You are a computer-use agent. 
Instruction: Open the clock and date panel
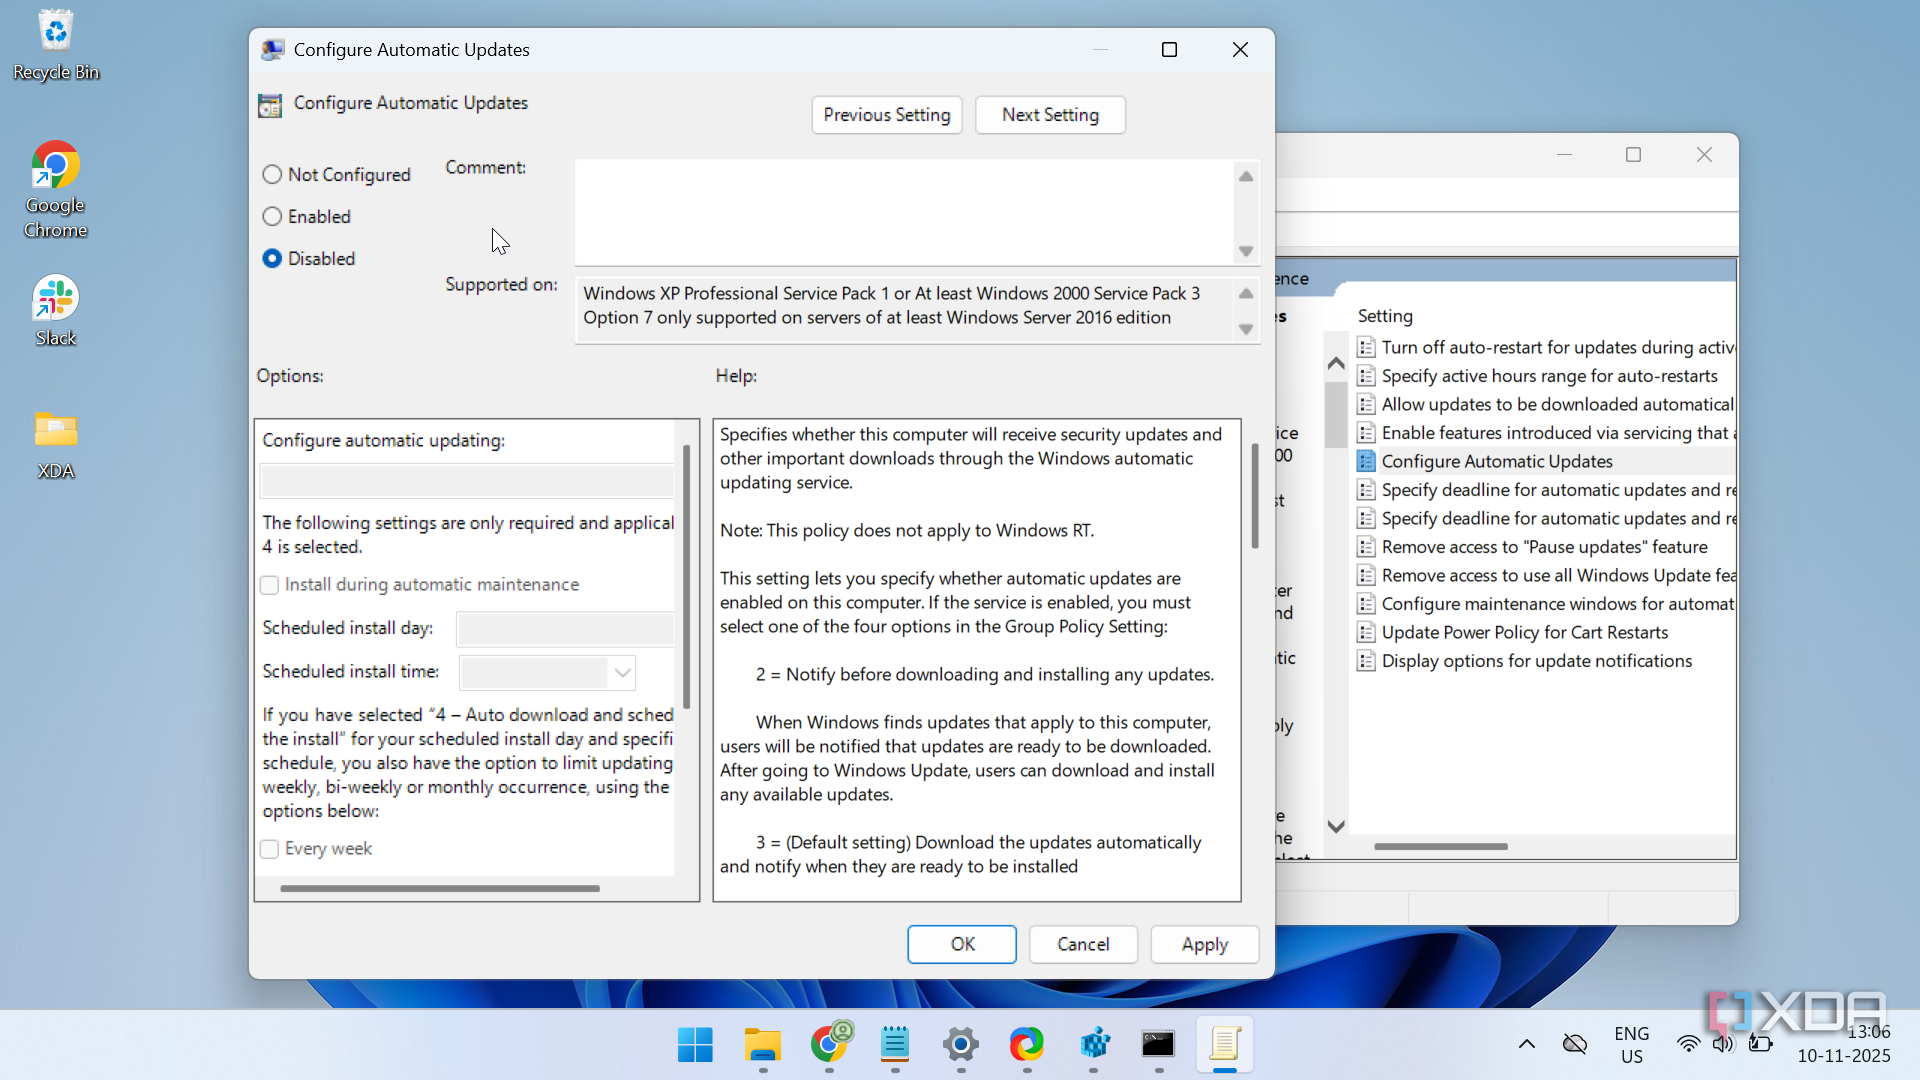(x=1843, y=1045)
